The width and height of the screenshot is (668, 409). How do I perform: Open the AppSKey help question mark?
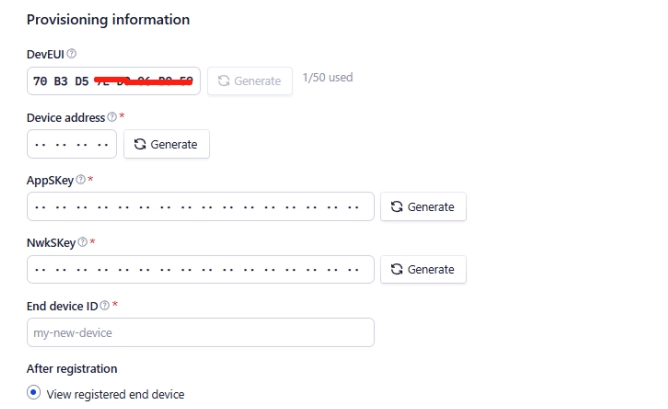coord(81,180)
